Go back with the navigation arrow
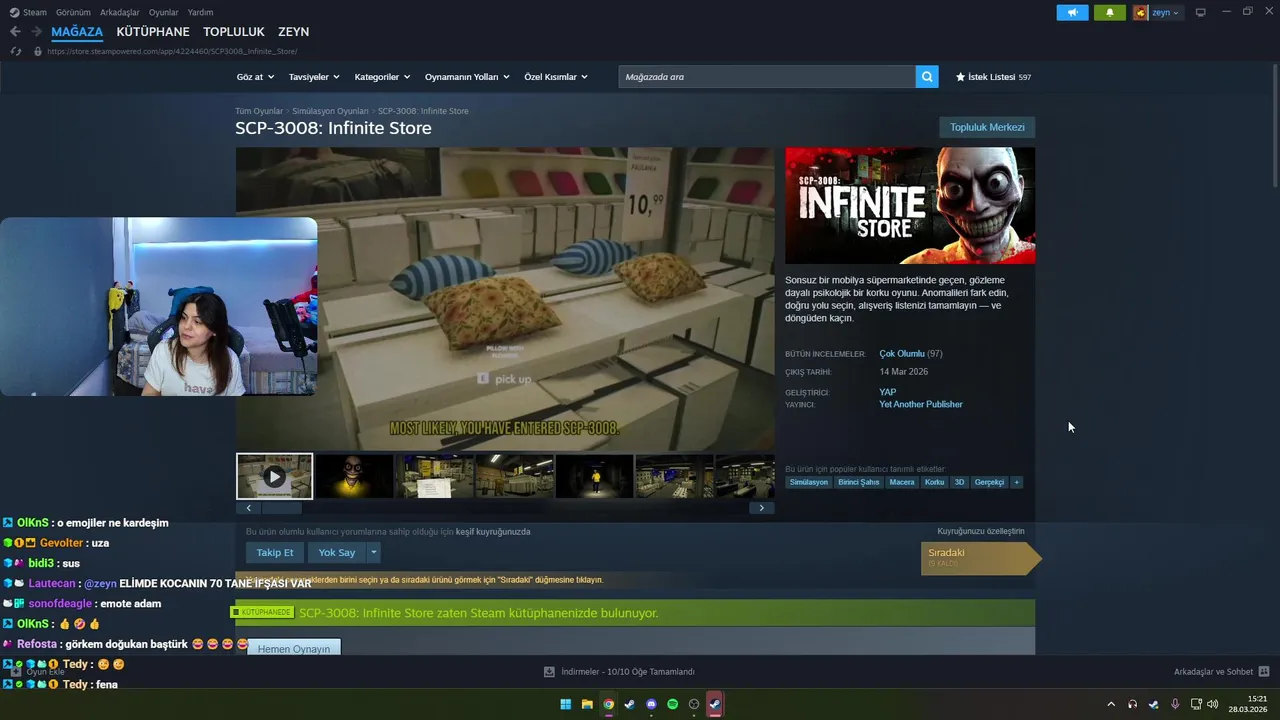The image size is (1280, 720). tap(15, 32)
